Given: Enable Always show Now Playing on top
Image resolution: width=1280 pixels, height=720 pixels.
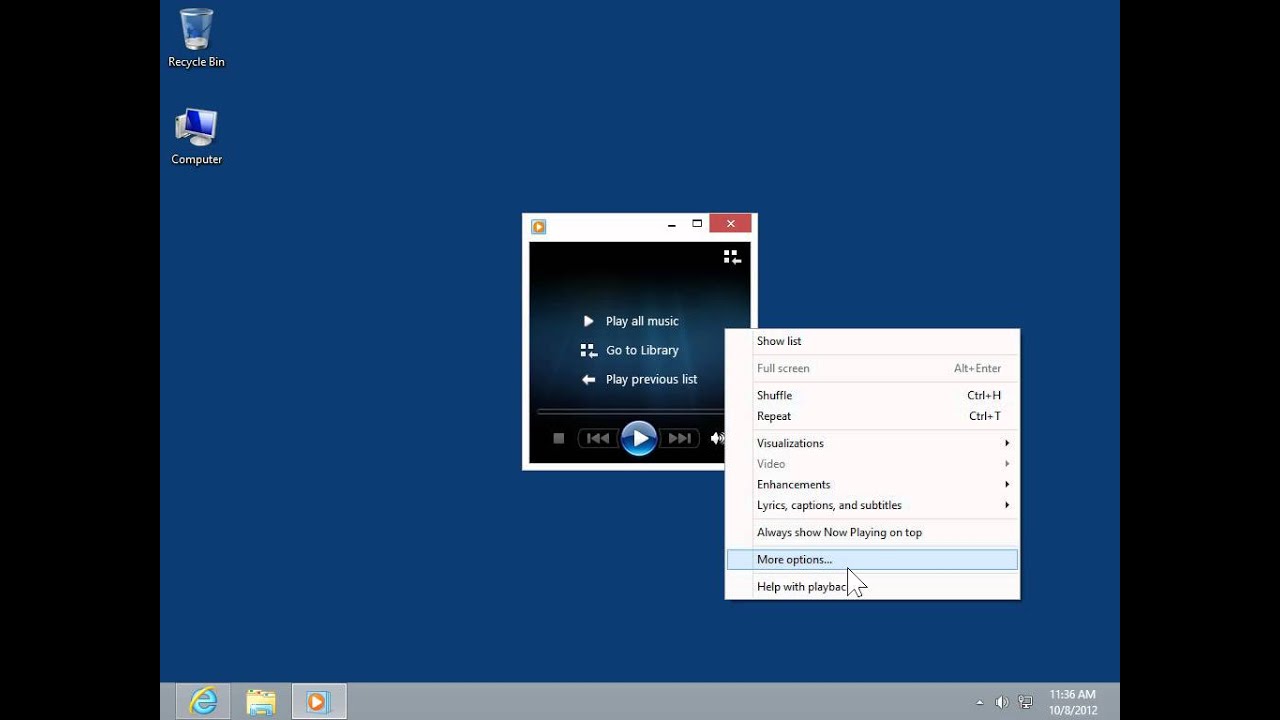Looking at the screenshot, I should point(839,532).
